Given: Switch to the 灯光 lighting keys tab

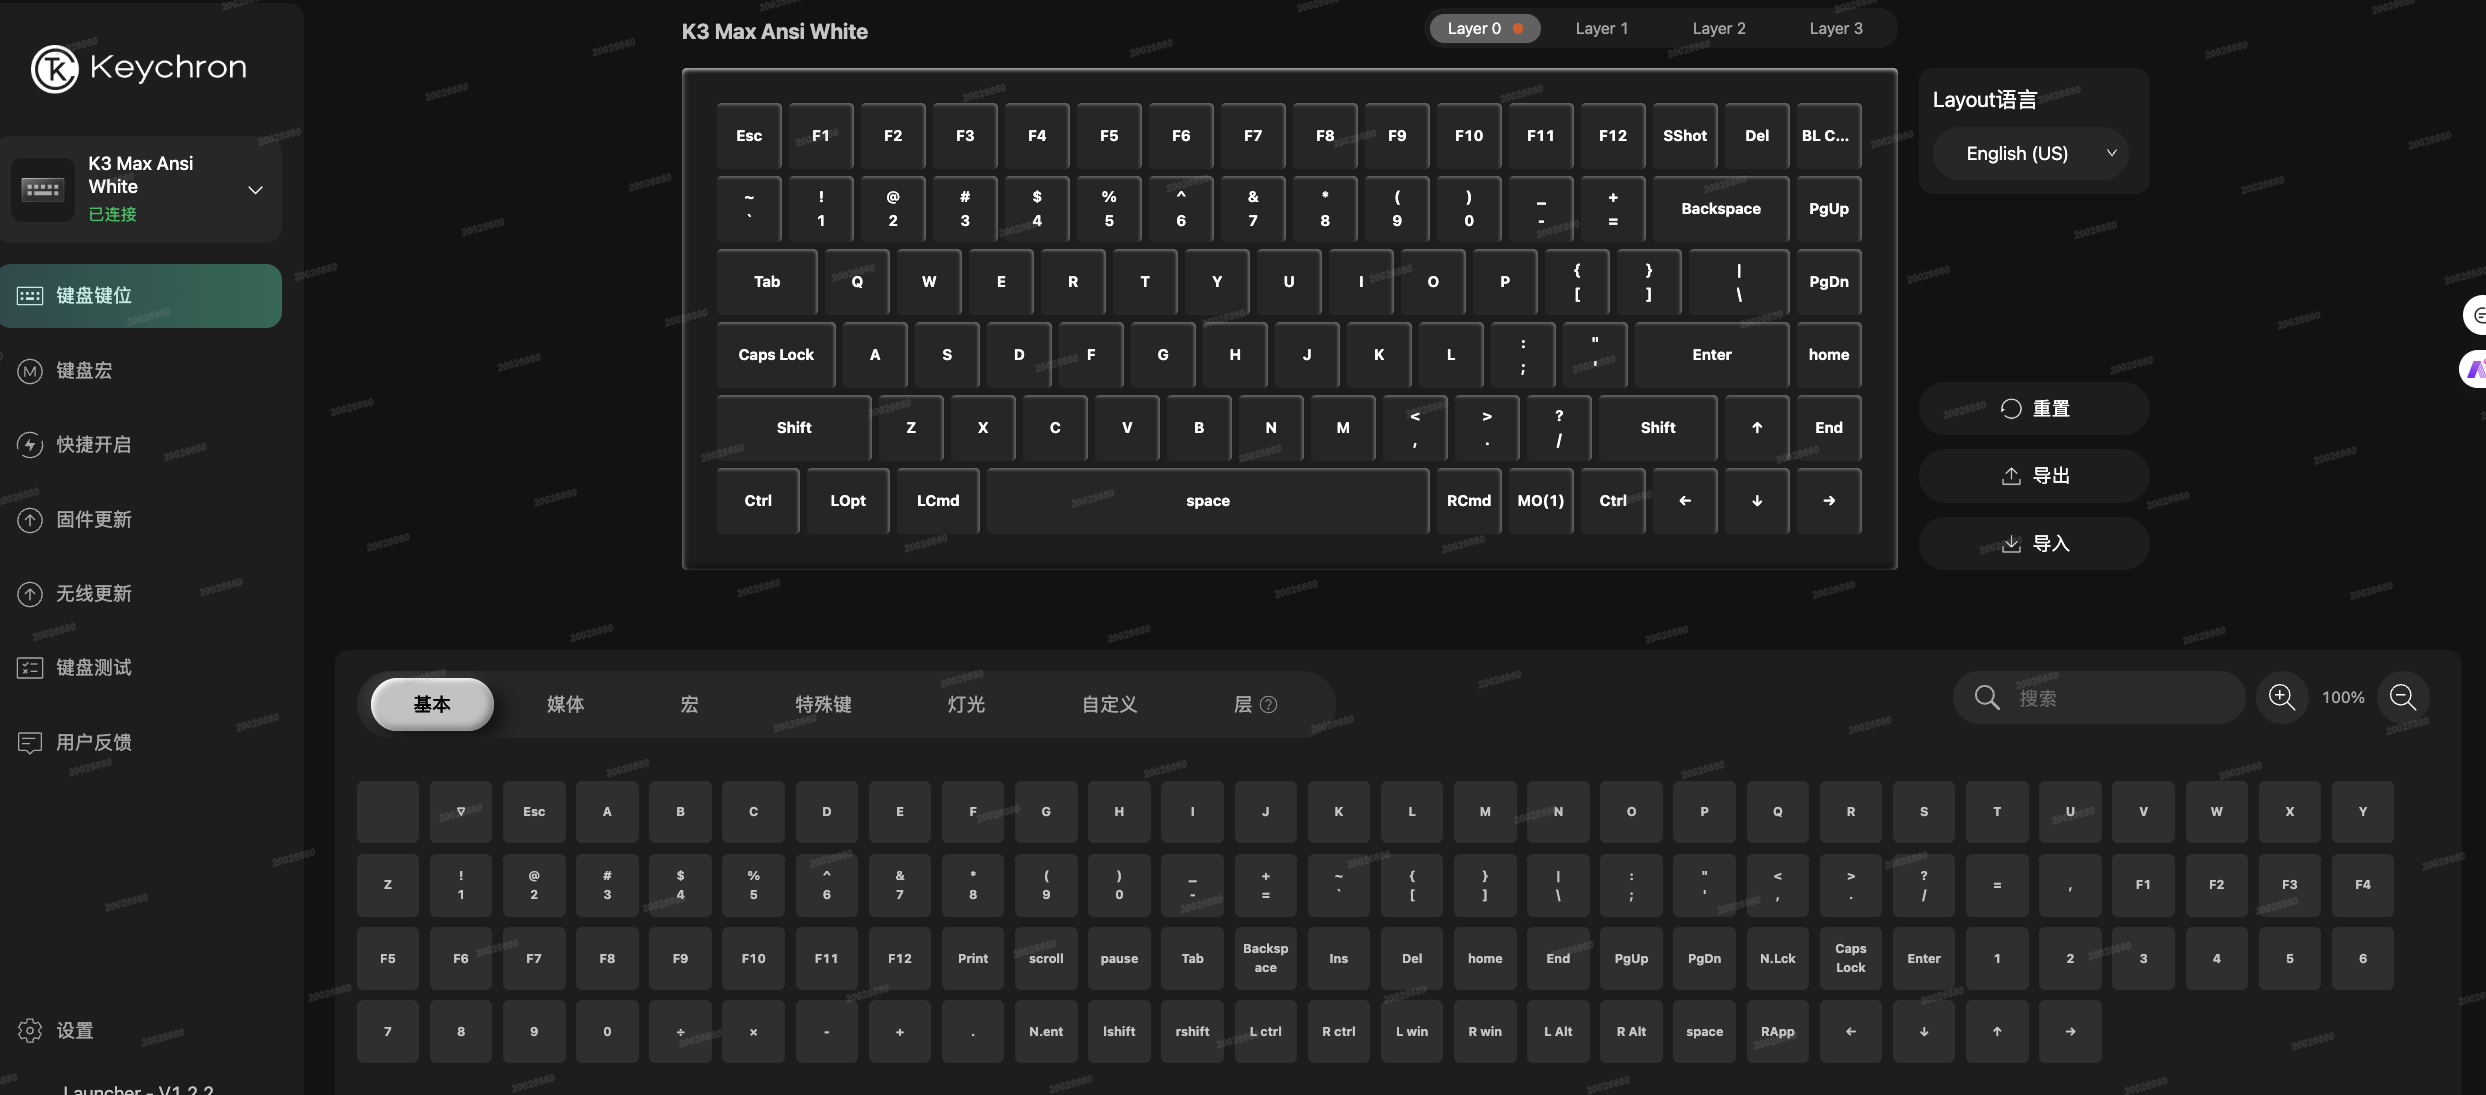Looking at the screenshot, I should click(x=966, y=705).
